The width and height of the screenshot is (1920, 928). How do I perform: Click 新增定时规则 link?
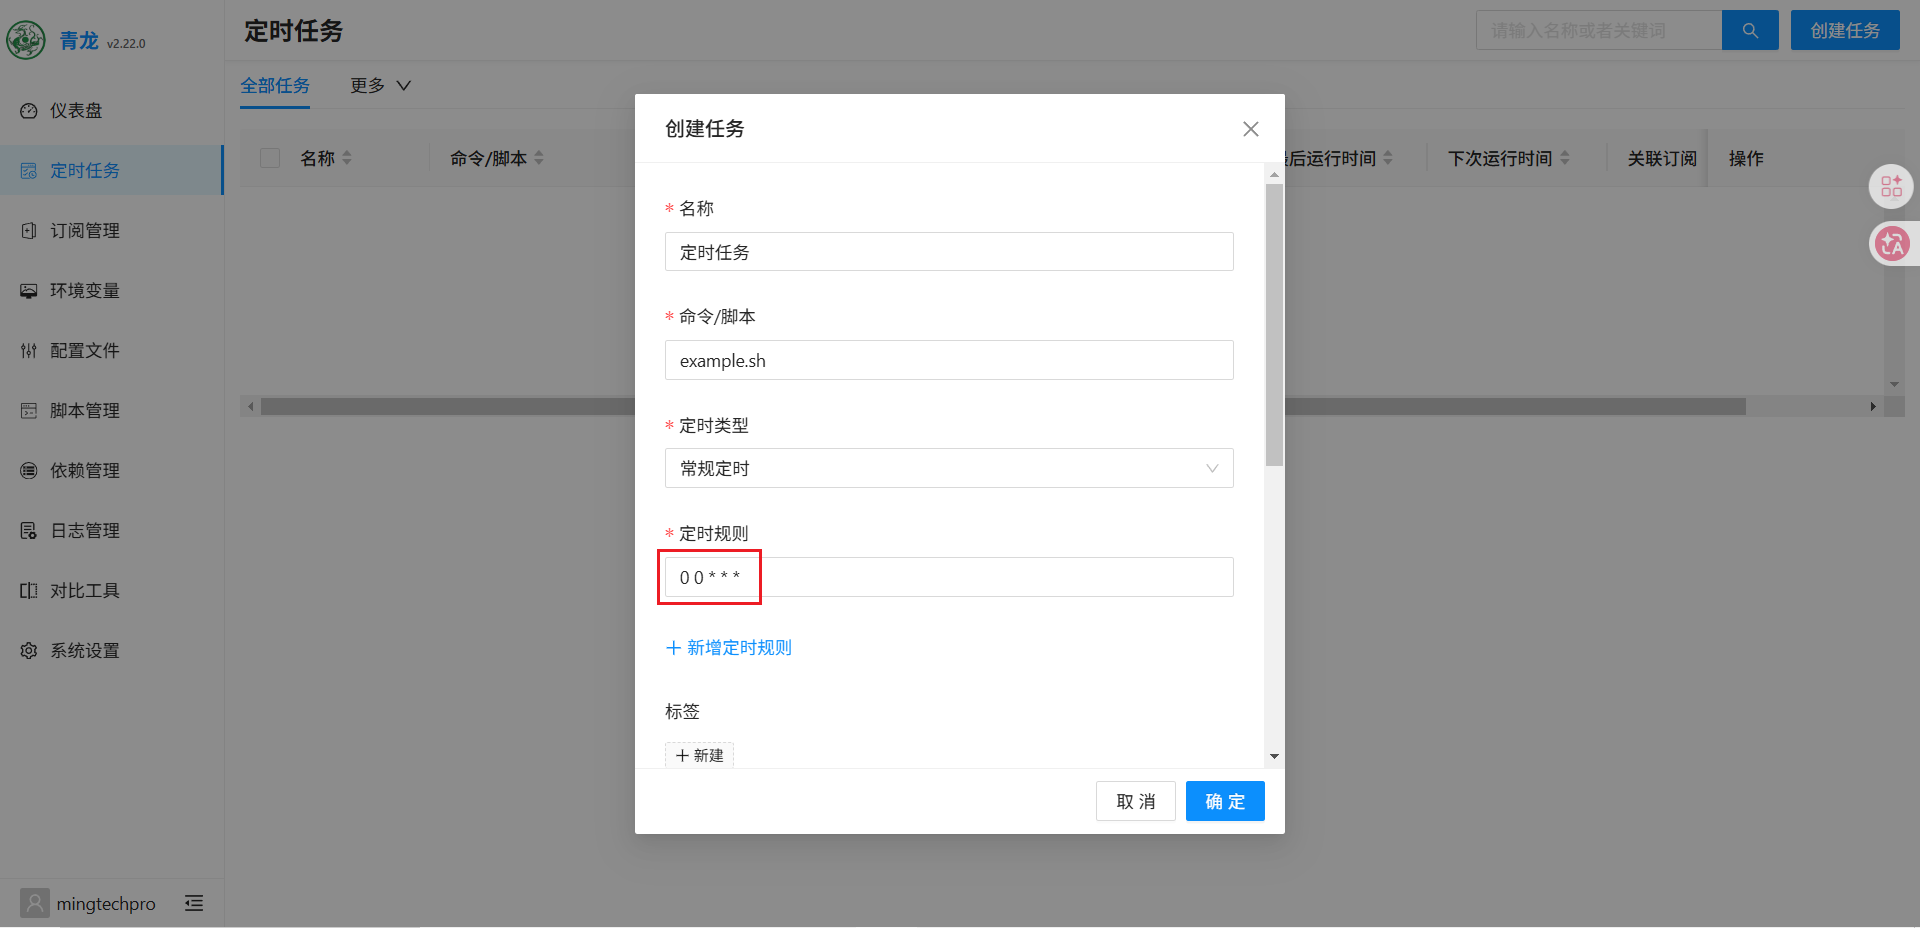click(729, 648)
